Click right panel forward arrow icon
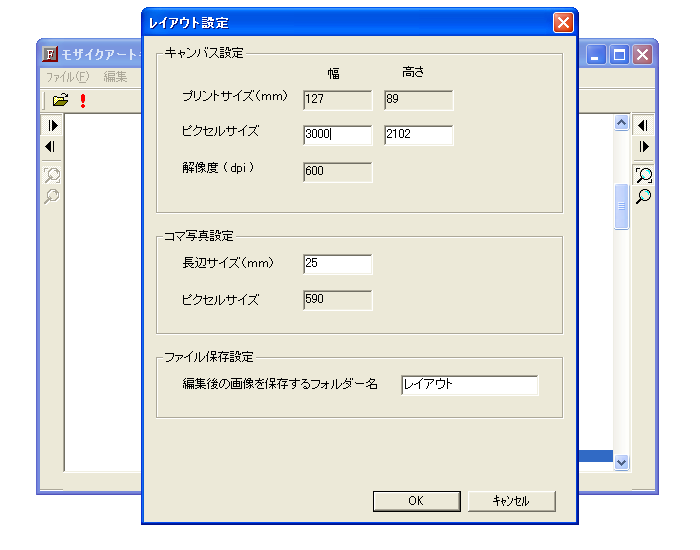This screenshot has width=700, height=550. (x=644, y=146)
